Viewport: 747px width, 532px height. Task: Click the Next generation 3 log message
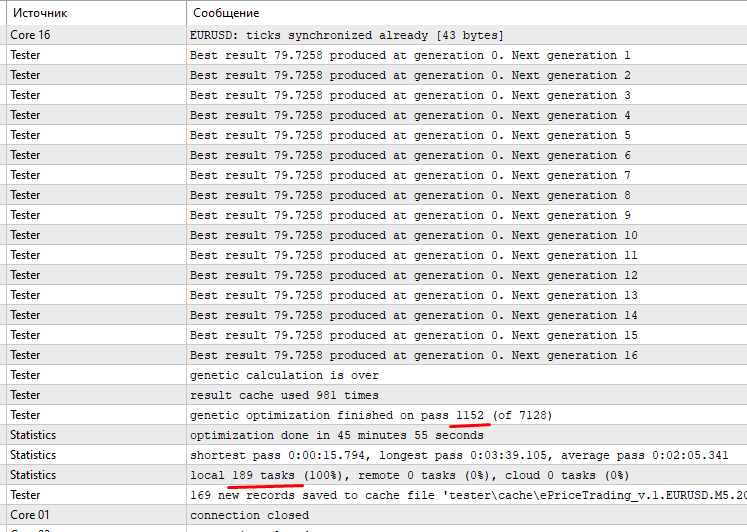[410, 95]
